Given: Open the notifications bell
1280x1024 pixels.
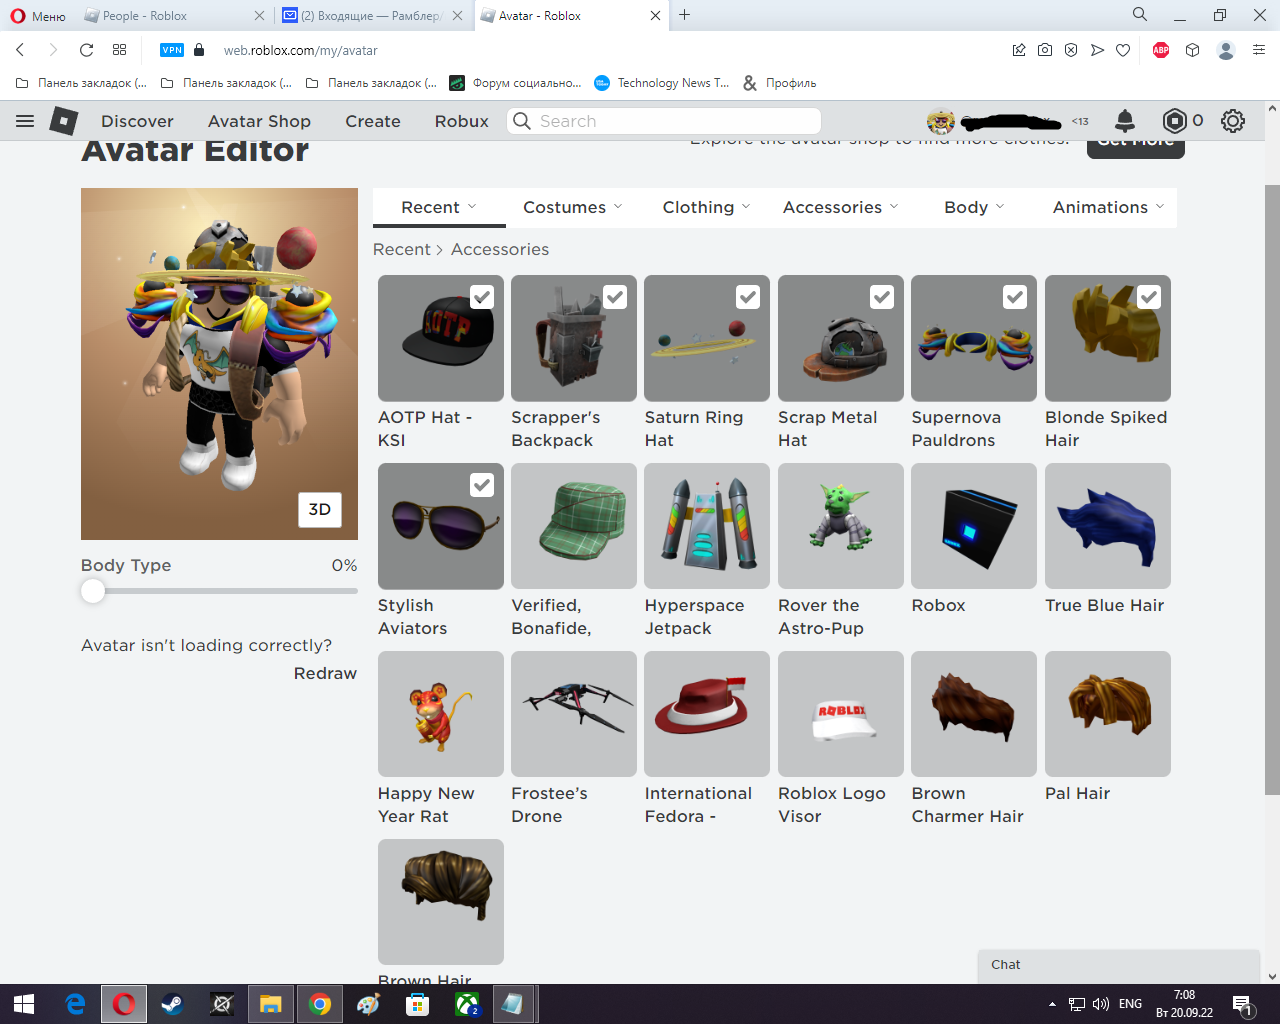Looking at the screenshot, I should pos(1125,121).
